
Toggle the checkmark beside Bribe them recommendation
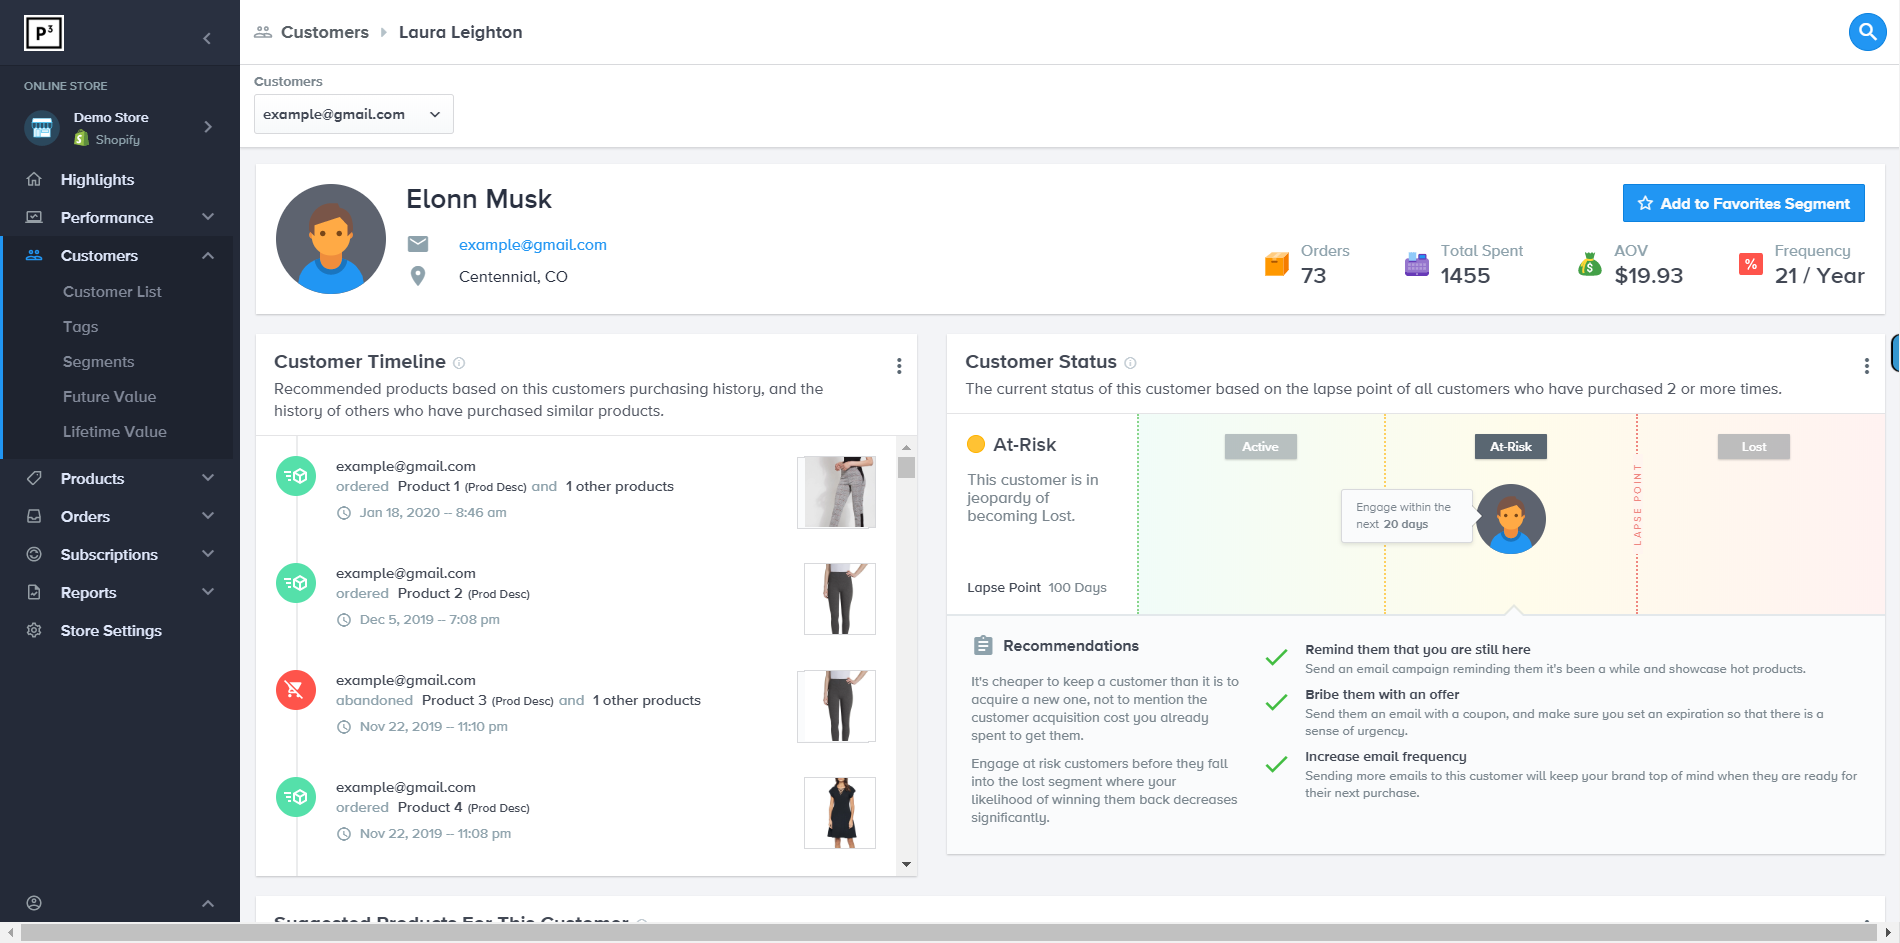(1276, 702)
